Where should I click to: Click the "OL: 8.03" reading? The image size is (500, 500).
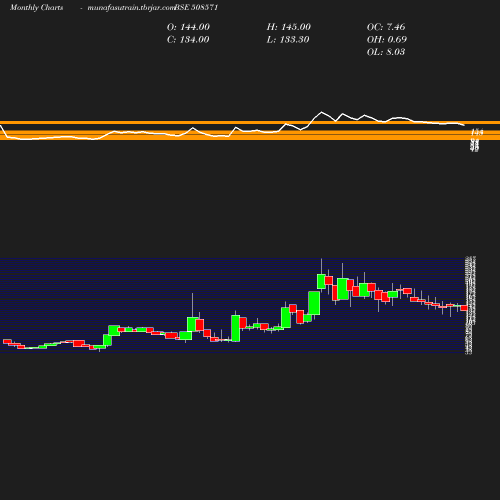coord(386,52)
